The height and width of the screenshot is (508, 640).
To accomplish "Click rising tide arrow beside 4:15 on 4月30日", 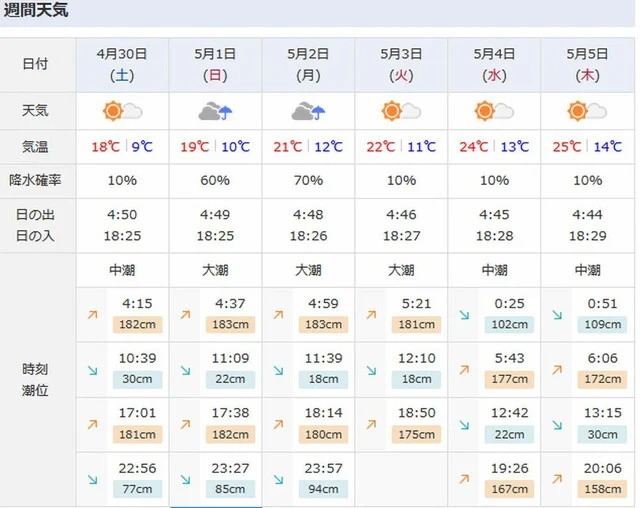I will click(x=93, y=315).
